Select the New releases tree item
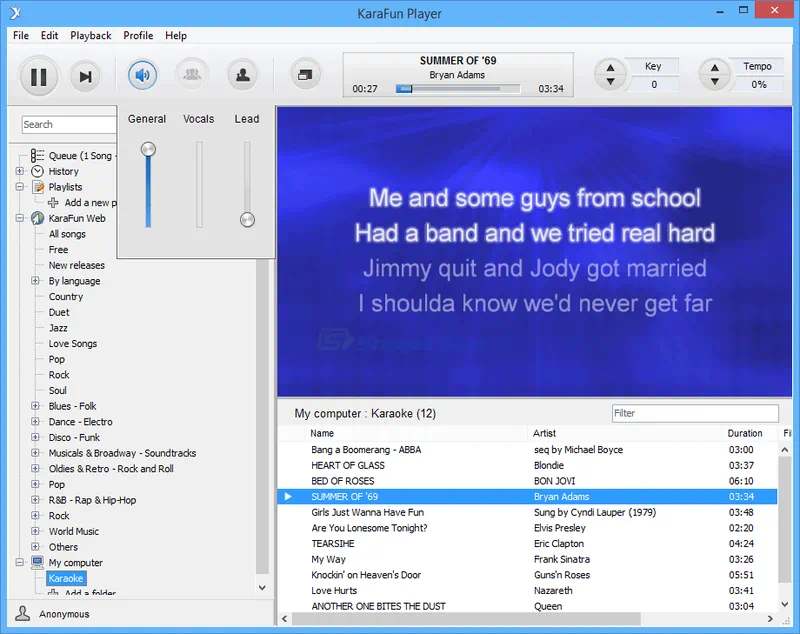Image resolution: width=800 pixels, height=634 pixels. (x=77, y=265)
